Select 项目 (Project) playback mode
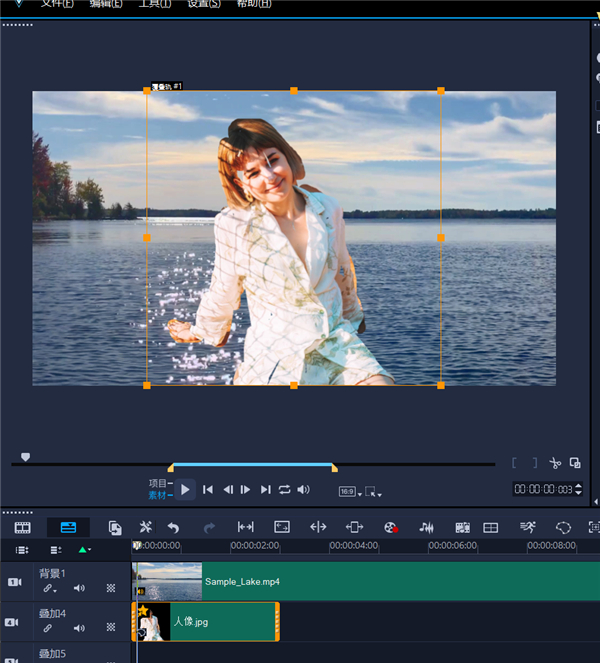Image resolution: width=600 pixels, height=663 pixels. click(x=157, y=483)
